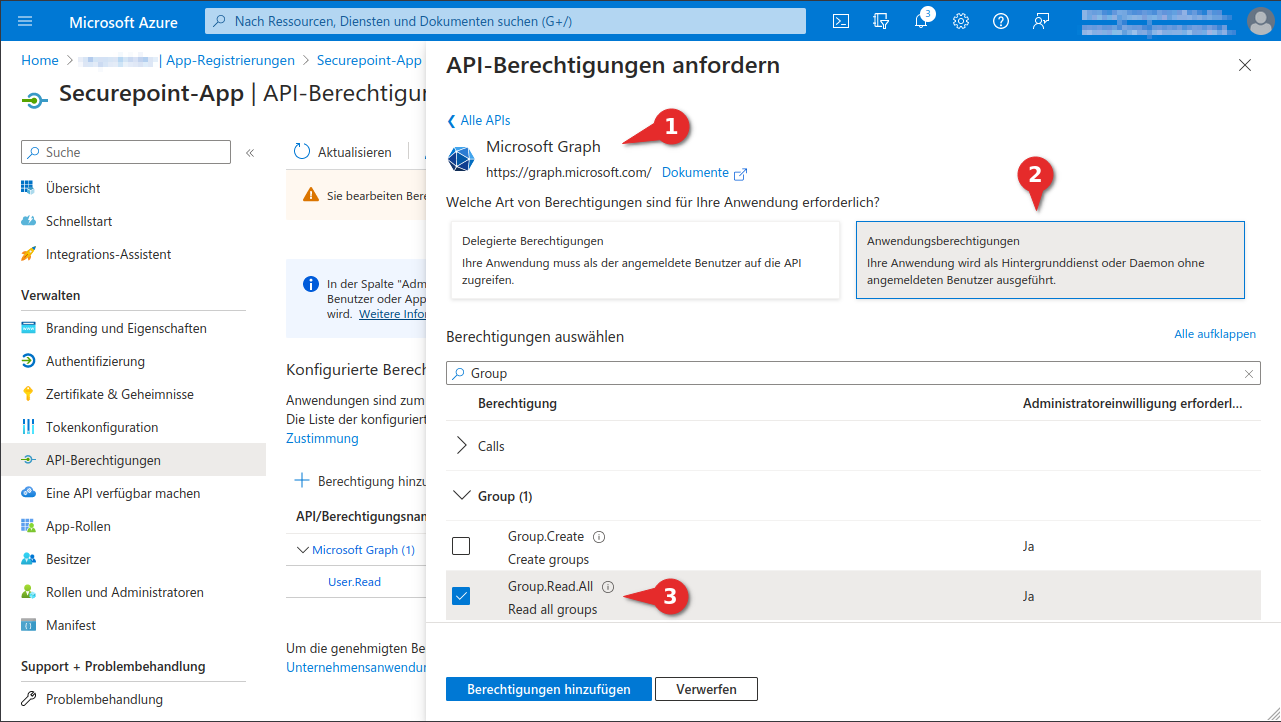Click Alle aufklappen to expand all

[1215, 334]
